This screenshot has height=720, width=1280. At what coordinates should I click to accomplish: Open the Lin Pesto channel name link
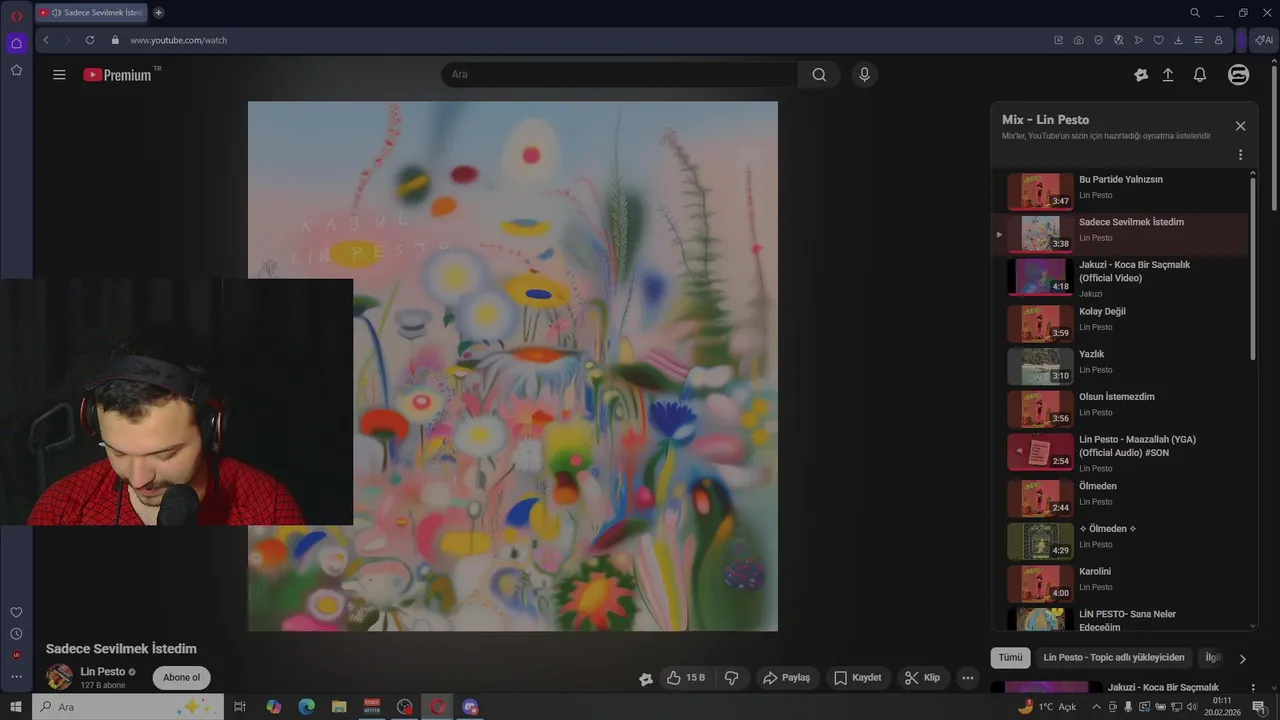(x=102, y=672)
